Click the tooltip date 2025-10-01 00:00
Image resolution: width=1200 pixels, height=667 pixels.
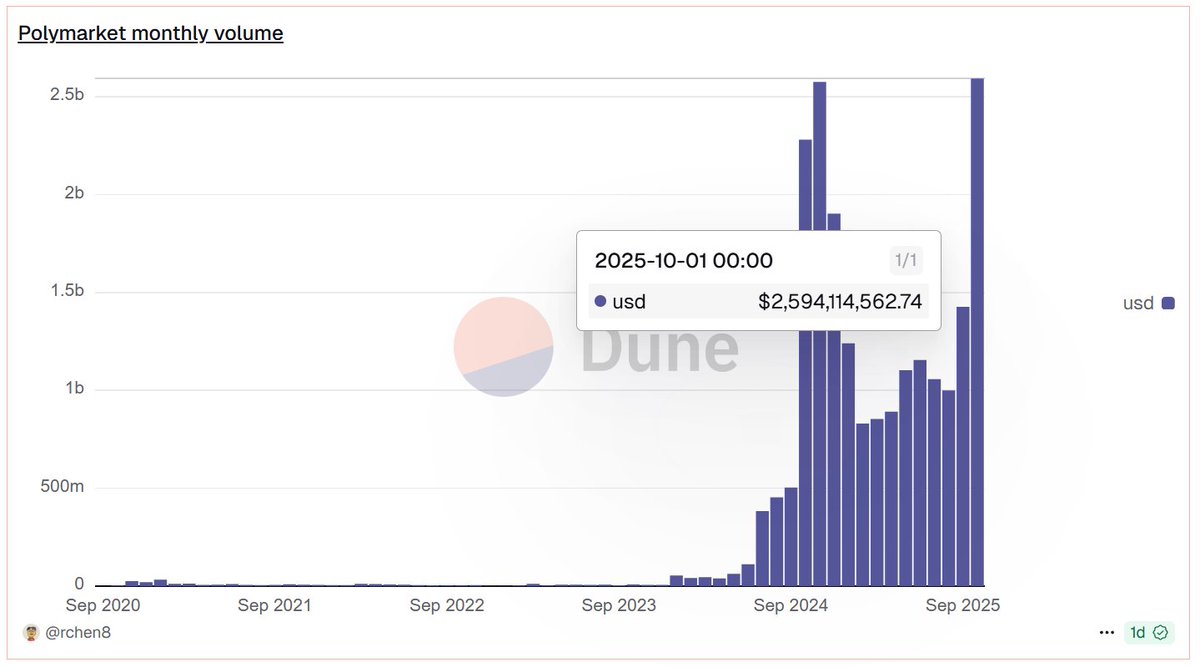click(684, 261)
